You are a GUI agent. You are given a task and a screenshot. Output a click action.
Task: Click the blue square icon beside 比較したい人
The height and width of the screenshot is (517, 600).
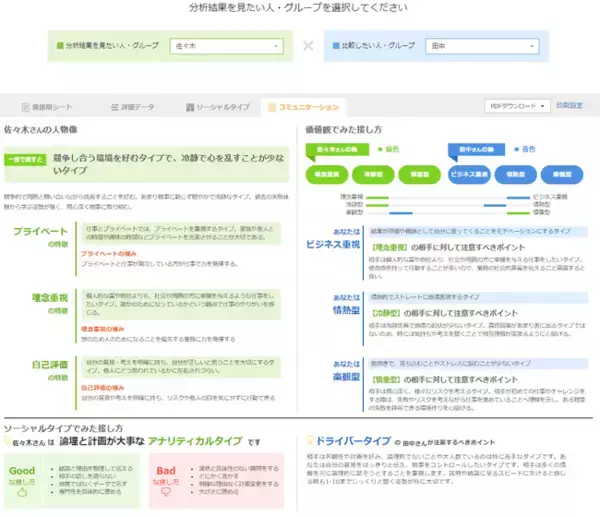point(336,46)
